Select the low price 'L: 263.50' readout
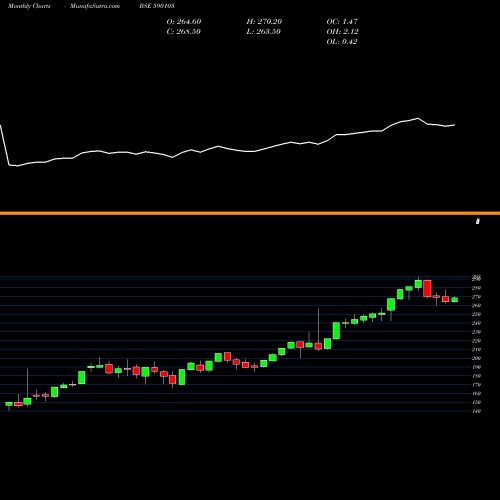 coord(264,32)
